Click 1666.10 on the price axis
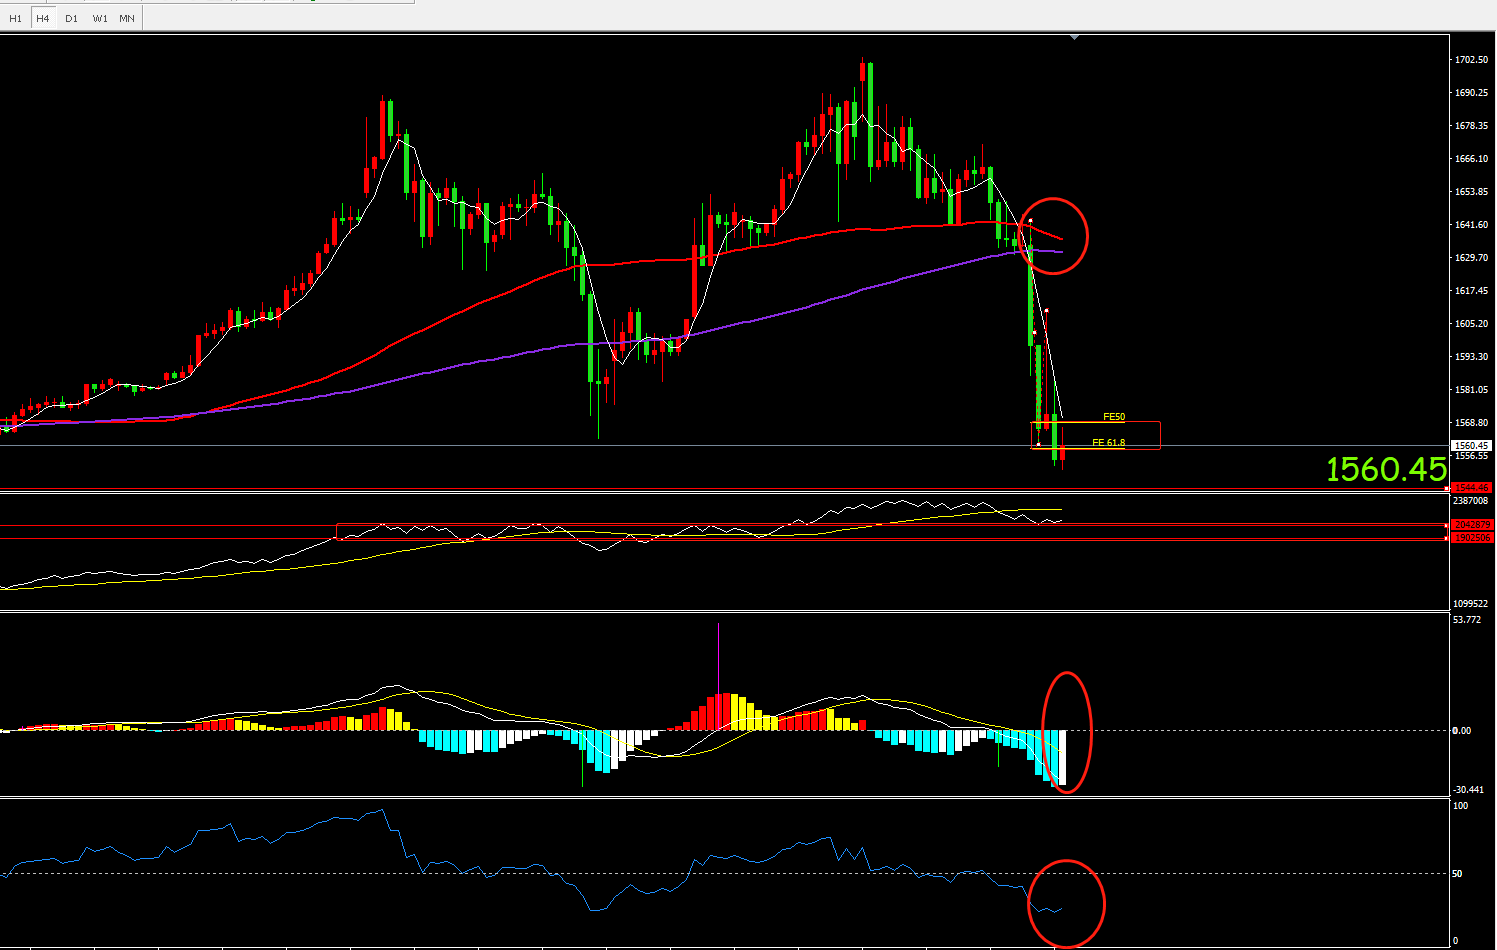The image size is (1497, 950). 1471,159
